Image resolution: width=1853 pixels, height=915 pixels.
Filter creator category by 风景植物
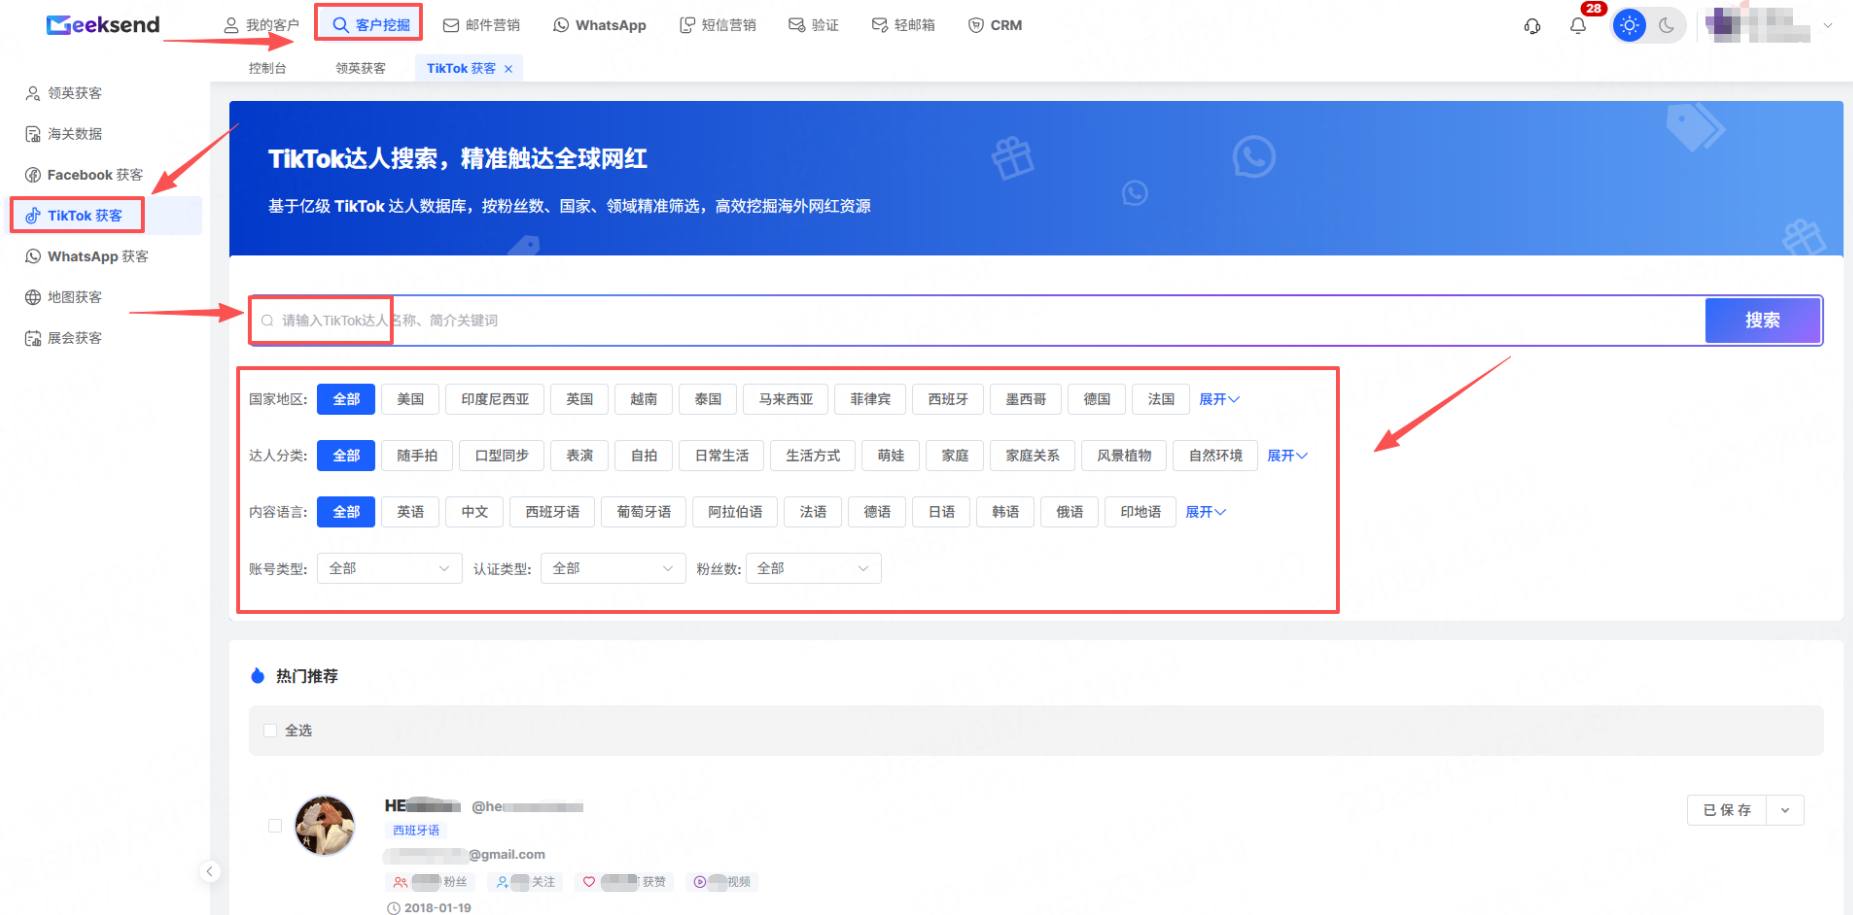click(x=1124, y=455)
